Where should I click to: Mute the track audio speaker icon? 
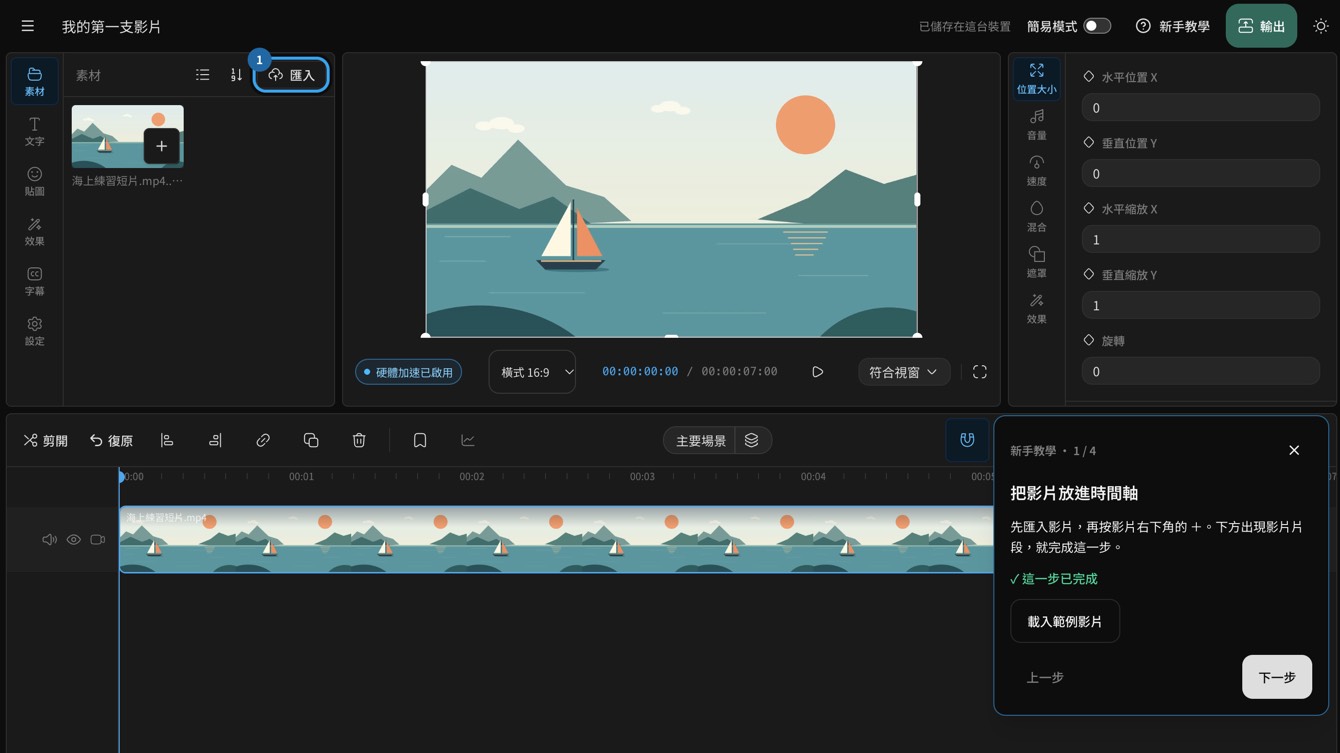[49, 540]
